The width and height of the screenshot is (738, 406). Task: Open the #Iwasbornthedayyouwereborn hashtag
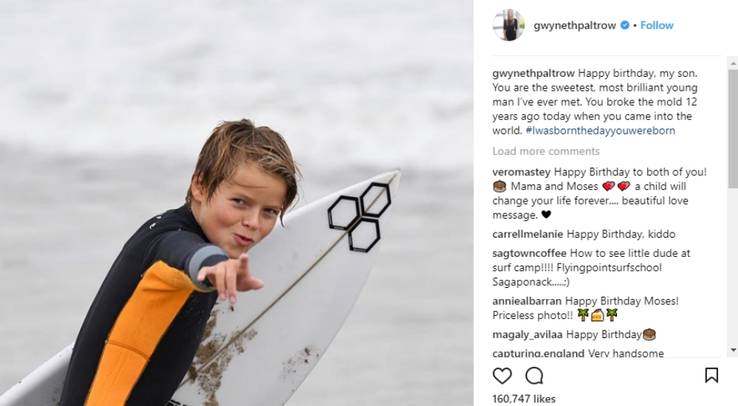600,130
